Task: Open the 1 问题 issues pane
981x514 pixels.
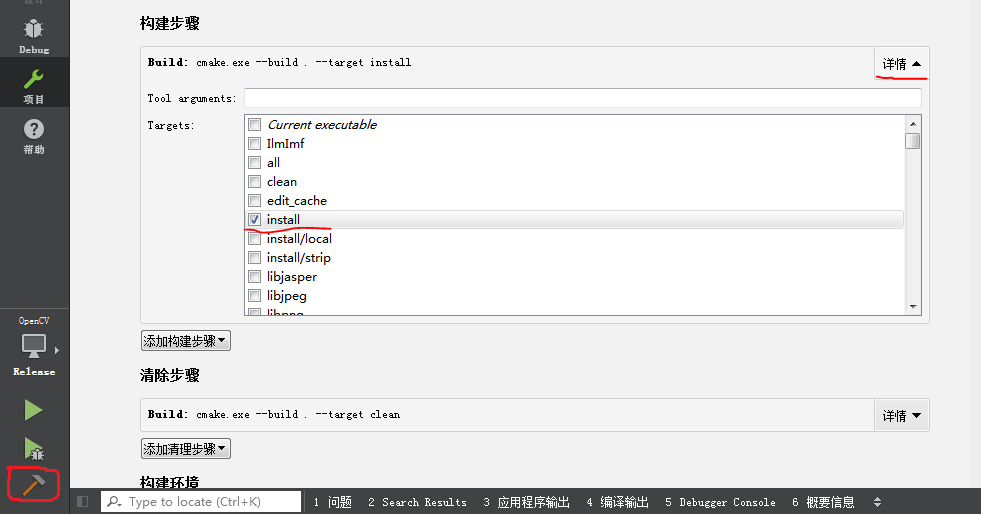Action: point(332,502)
